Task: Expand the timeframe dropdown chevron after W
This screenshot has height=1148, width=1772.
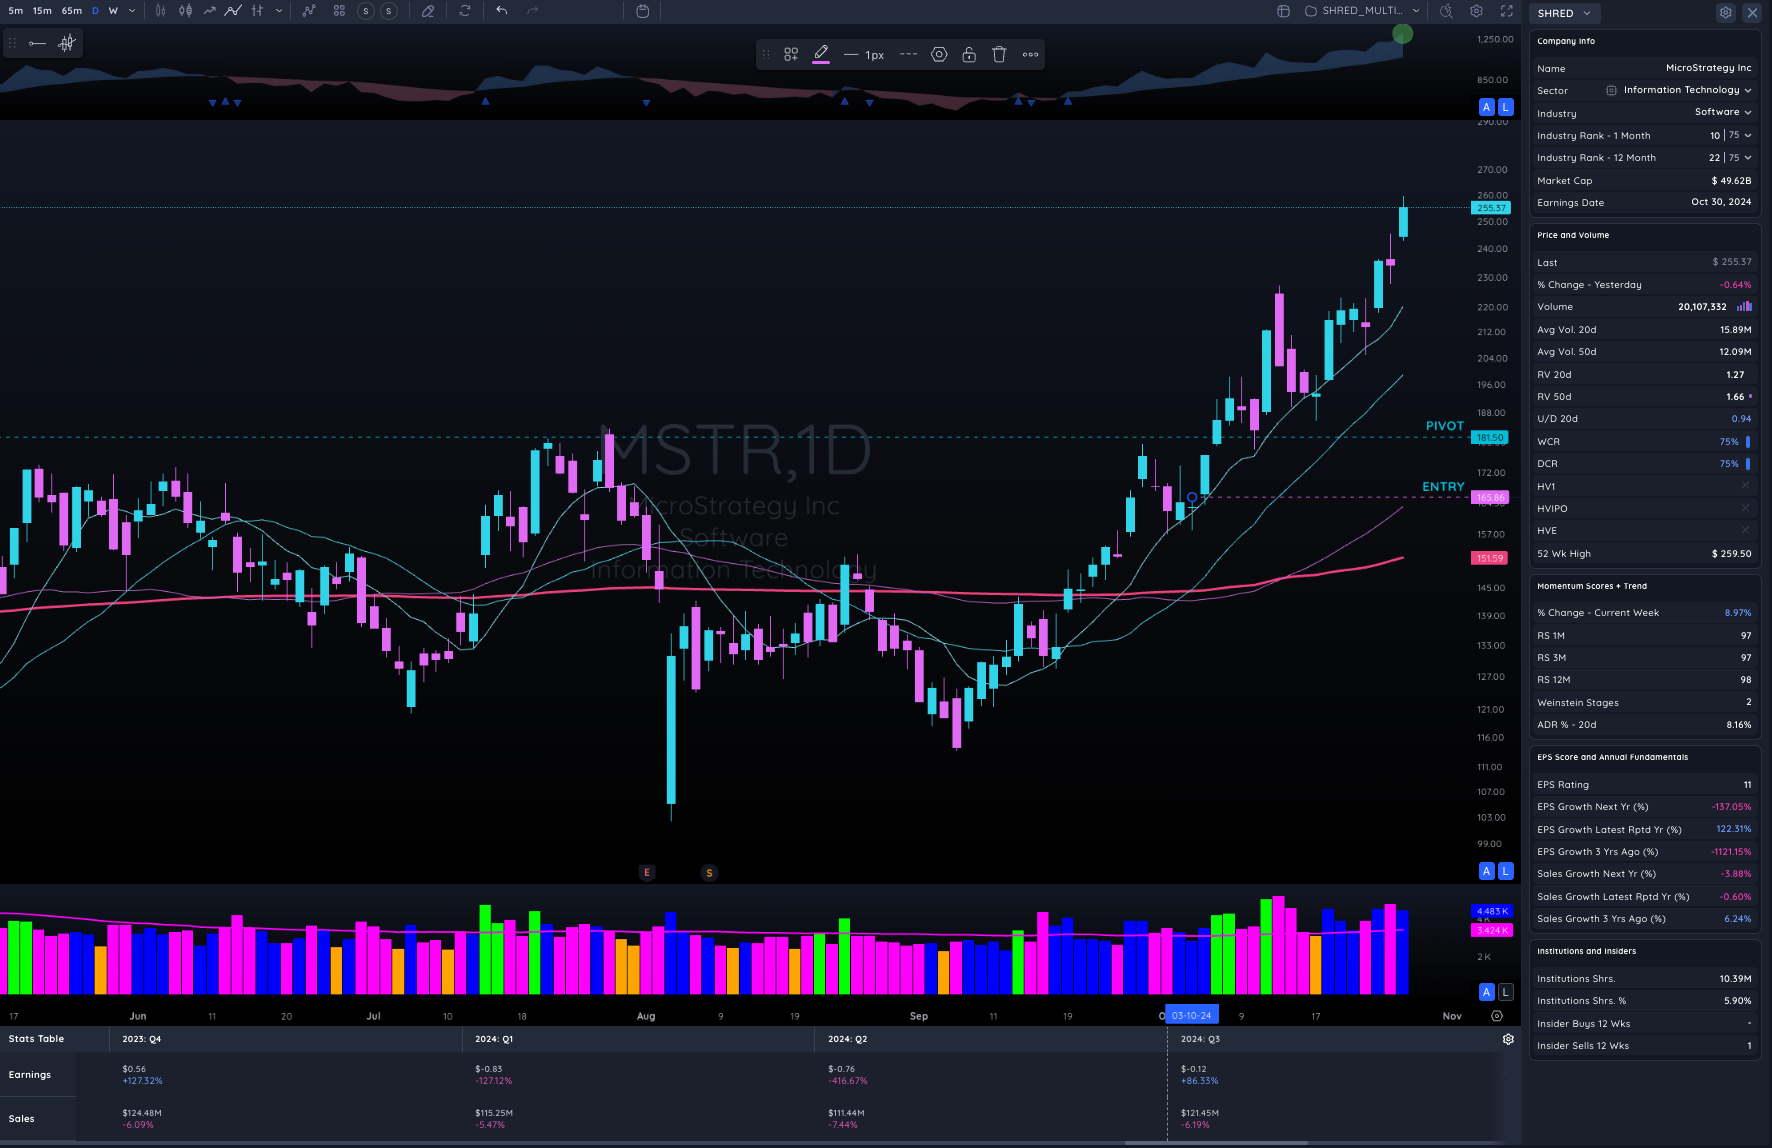Action: [132, 11]
